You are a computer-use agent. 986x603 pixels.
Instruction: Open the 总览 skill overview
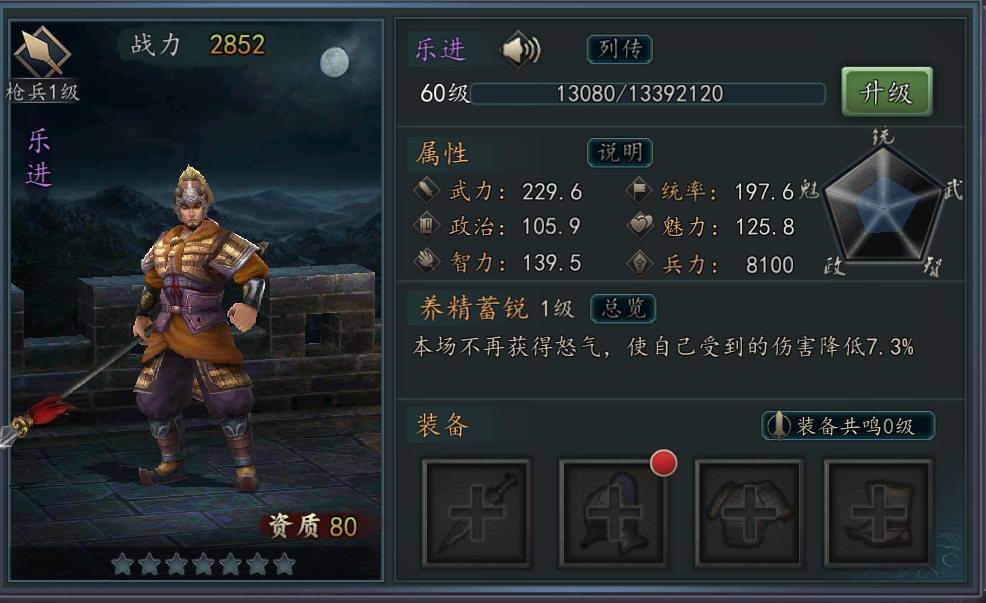[x=623, y=309]
